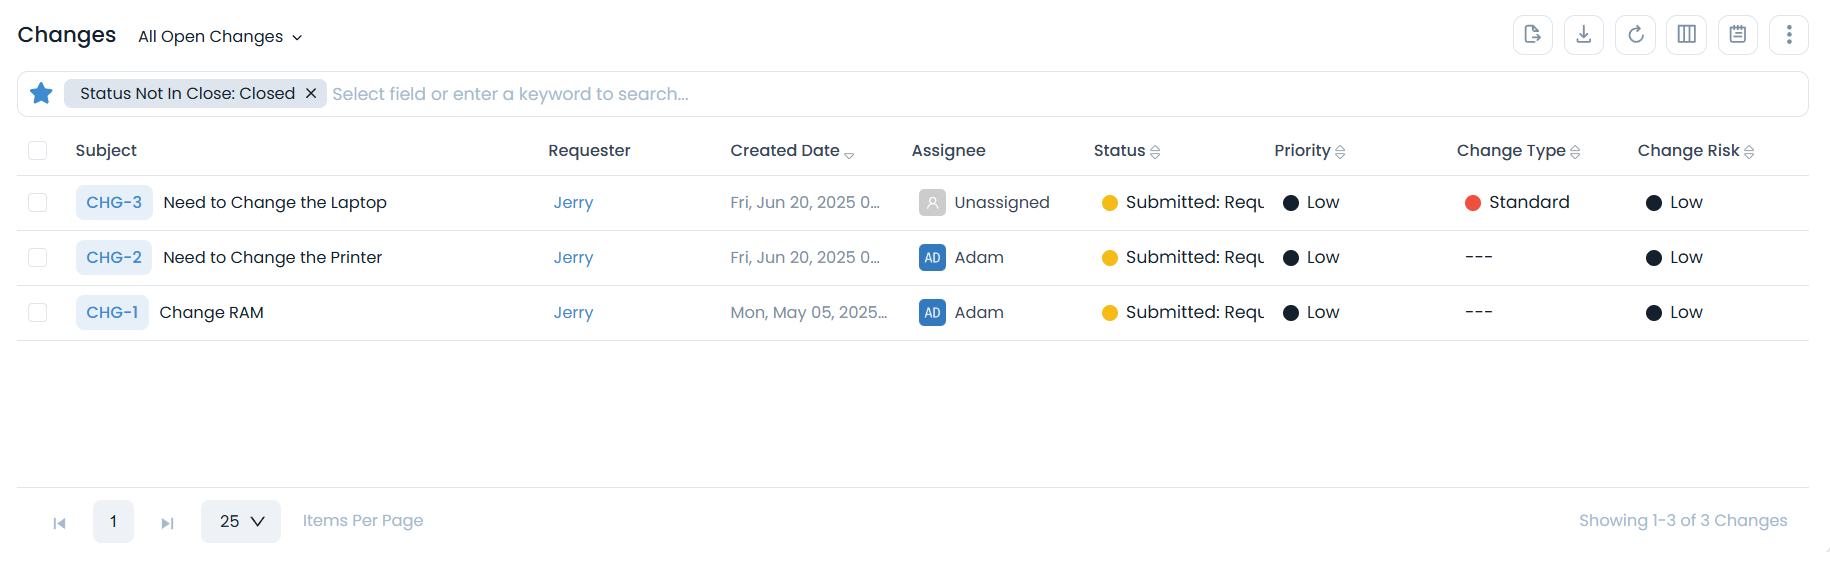This screenshot has height=585, width=1830.
Task: Open the three-dot more options menu
Action: [x=1789, y=35]
